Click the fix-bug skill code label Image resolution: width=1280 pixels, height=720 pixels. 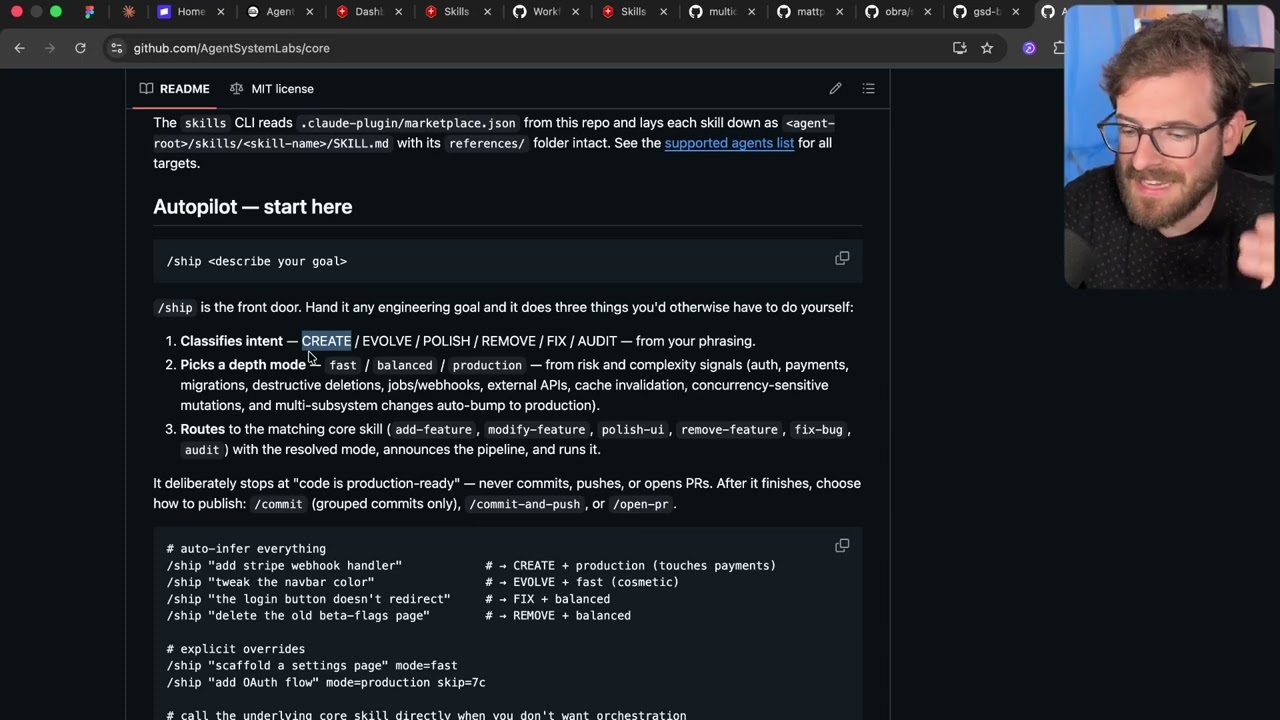click(x=818, y=430)
